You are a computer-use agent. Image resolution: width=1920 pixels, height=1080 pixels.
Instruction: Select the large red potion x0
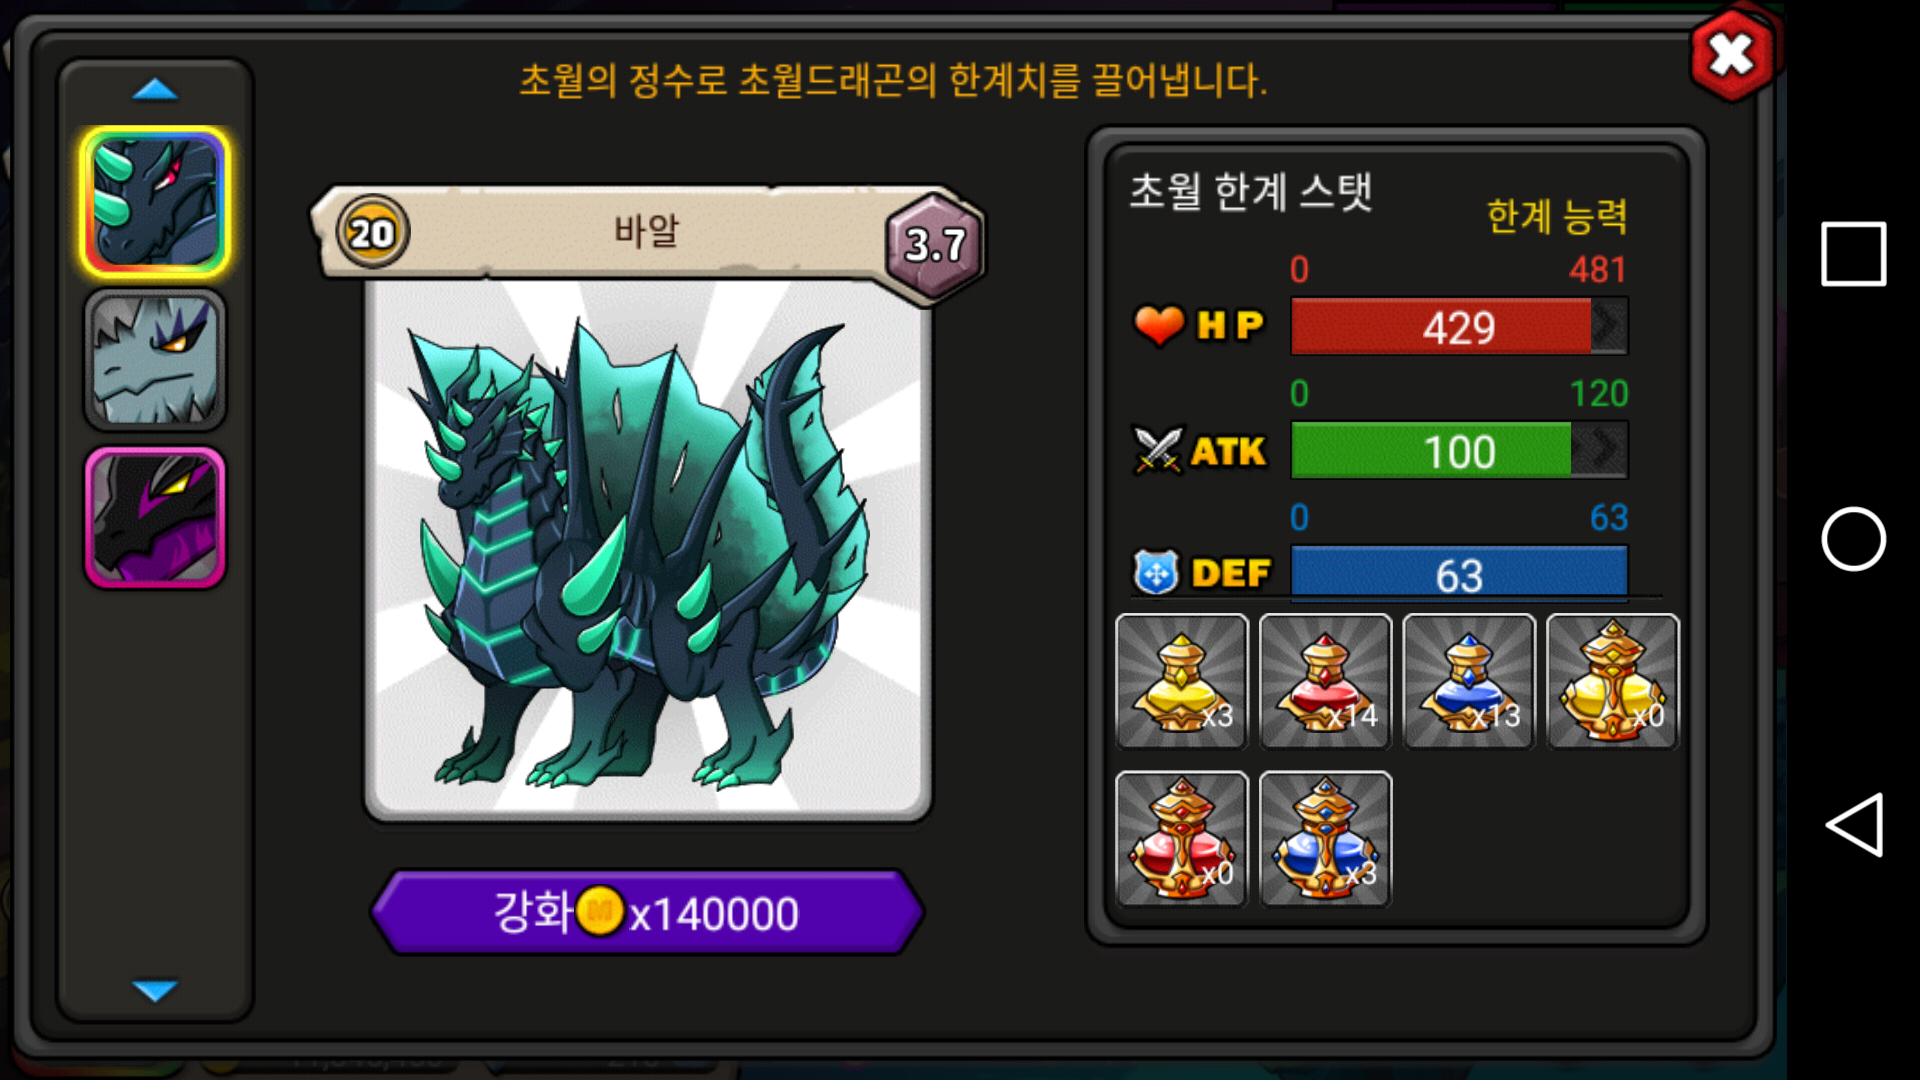tap(1182, 839)
